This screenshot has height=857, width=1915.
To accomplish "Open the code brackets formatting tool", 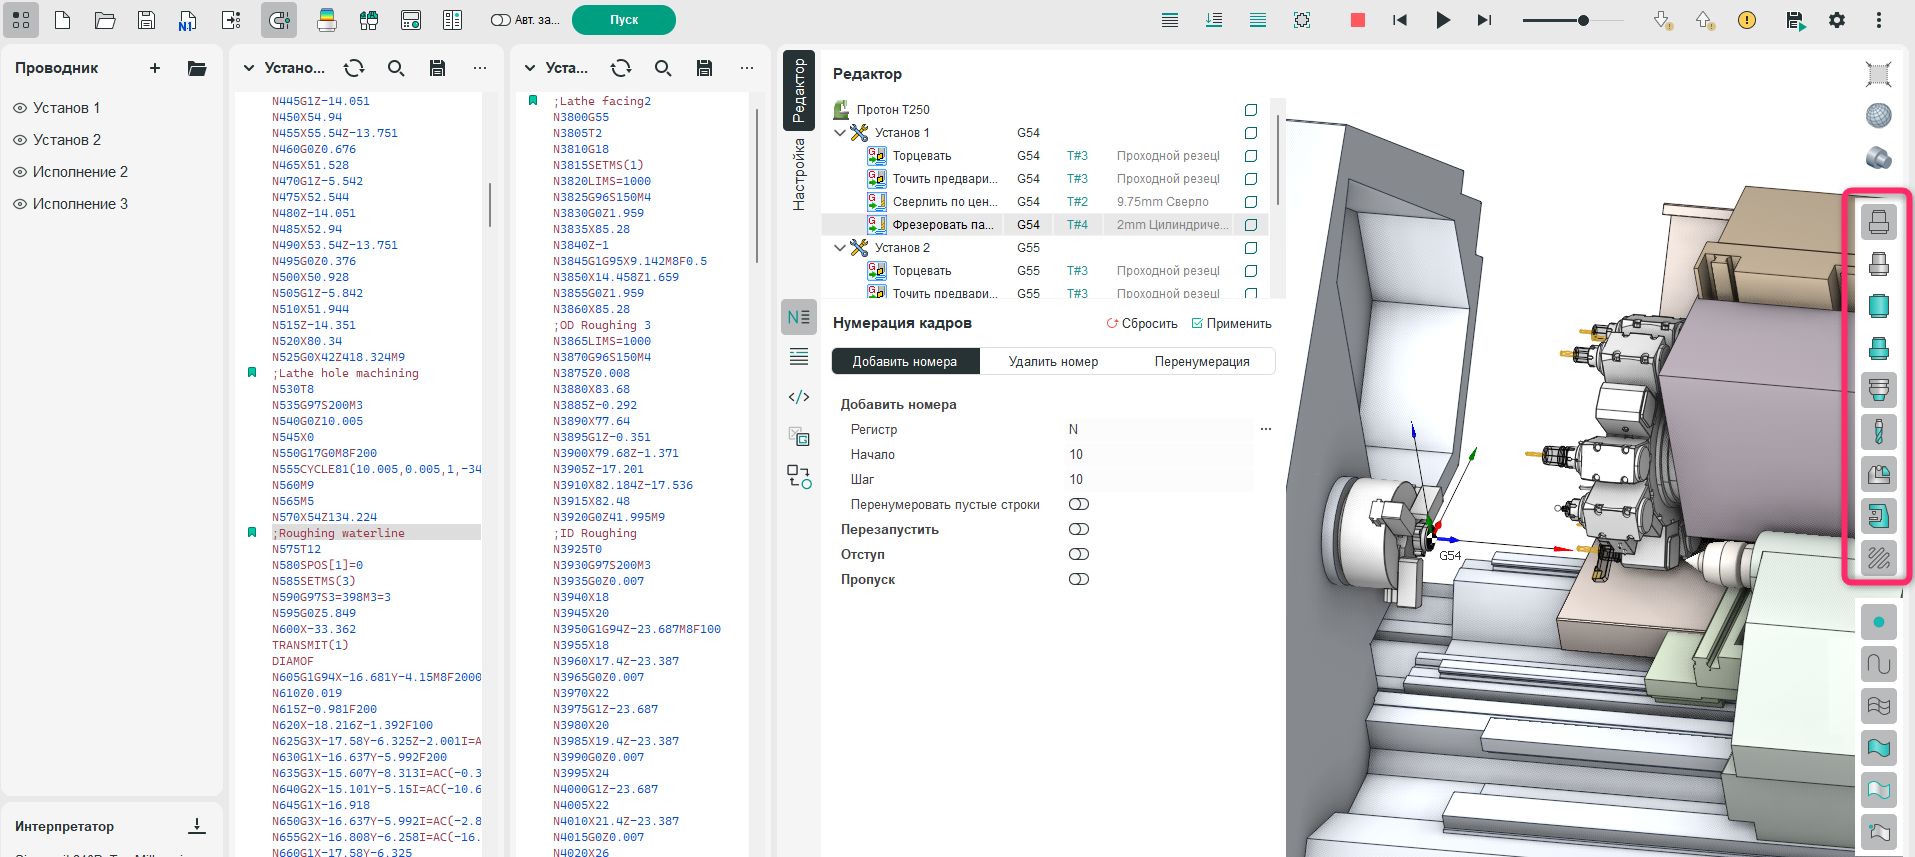I will pyautogui.click(x=798, y=397).
